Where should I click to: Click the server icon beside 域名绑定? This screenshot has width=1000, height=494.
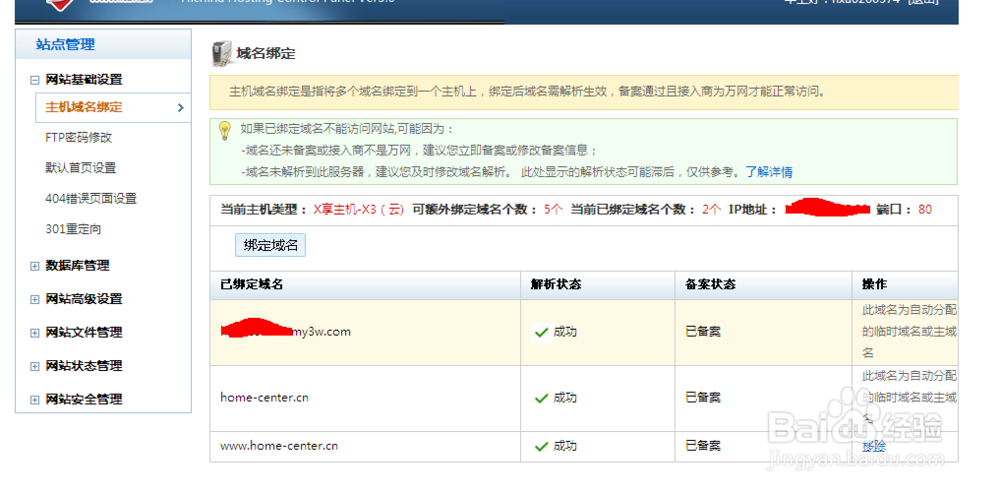pyautogui.click(x=221, y=54)
